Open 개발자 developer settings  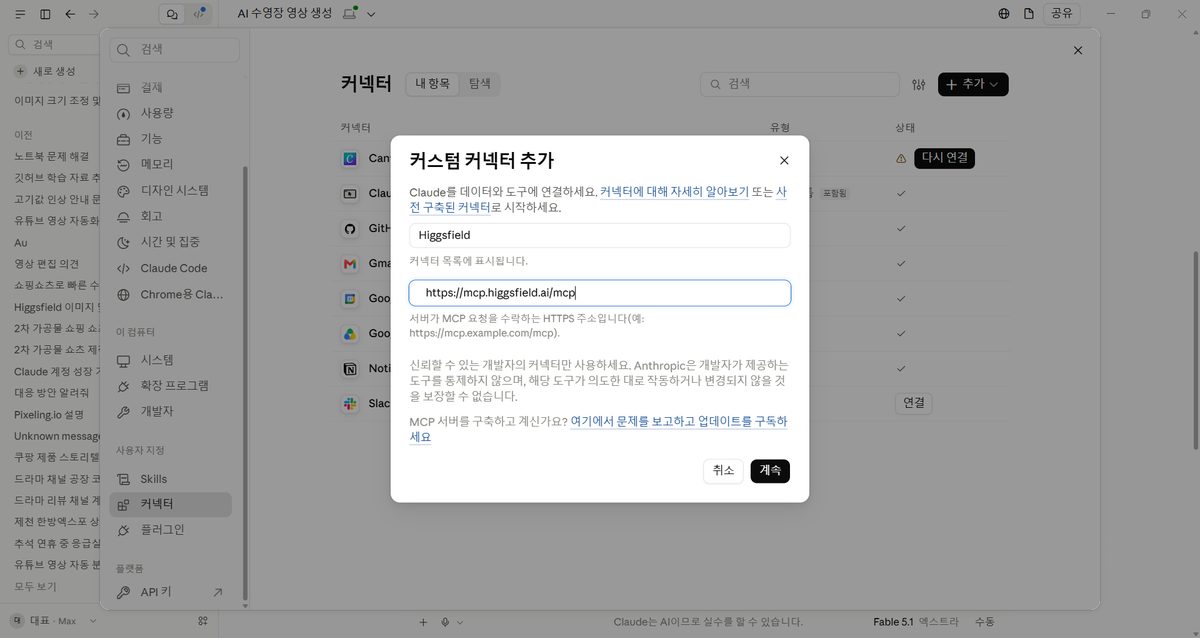[x=170, y=411]
